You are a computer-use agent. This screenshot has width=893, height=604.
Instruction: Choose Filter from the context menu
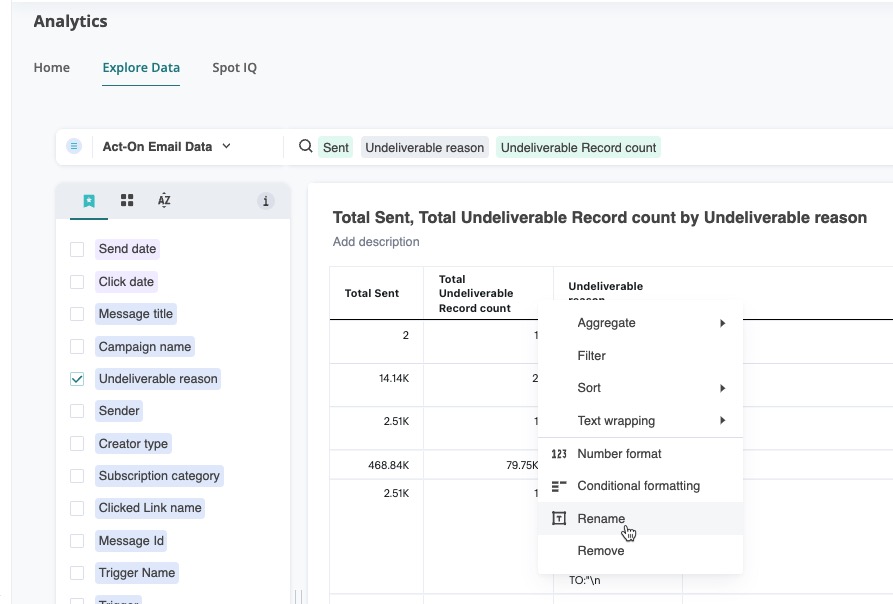(x=640, y=356)
